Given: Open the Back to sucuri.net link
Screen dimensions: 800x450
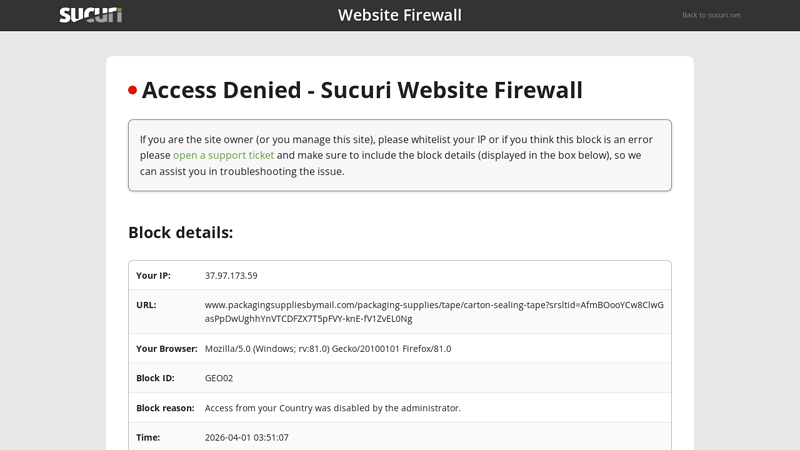Looking at the screenshot, I should pyautogui.click(x=711, y=15).
